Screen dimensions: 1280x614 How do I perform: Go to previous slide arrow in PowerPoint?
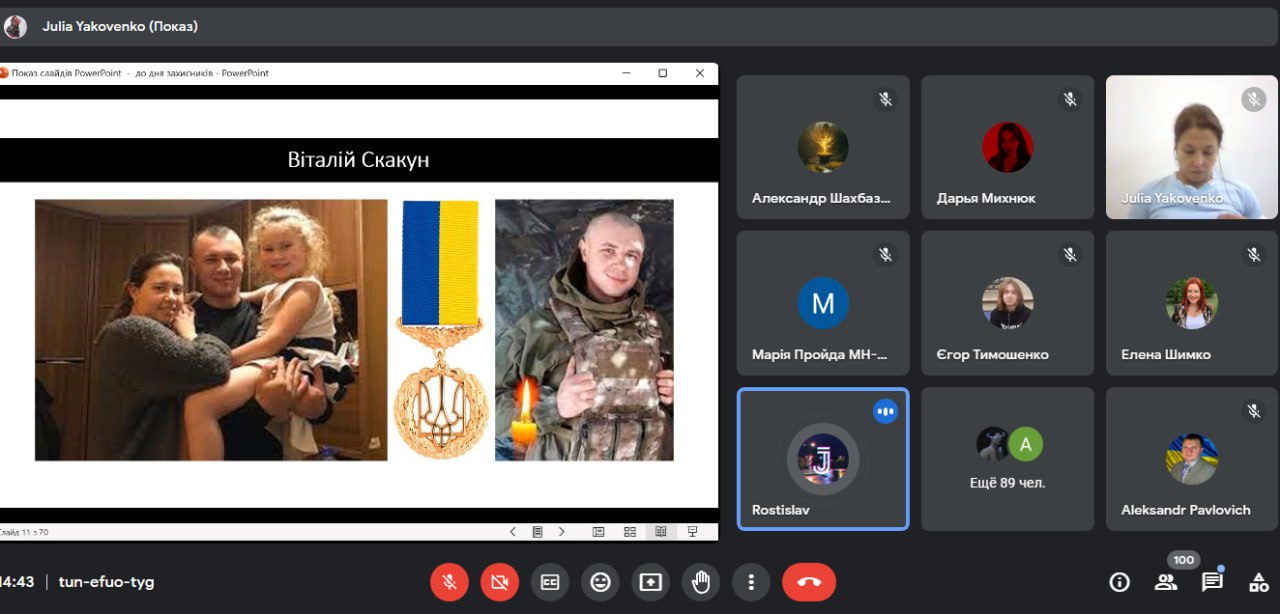[513, 532]
